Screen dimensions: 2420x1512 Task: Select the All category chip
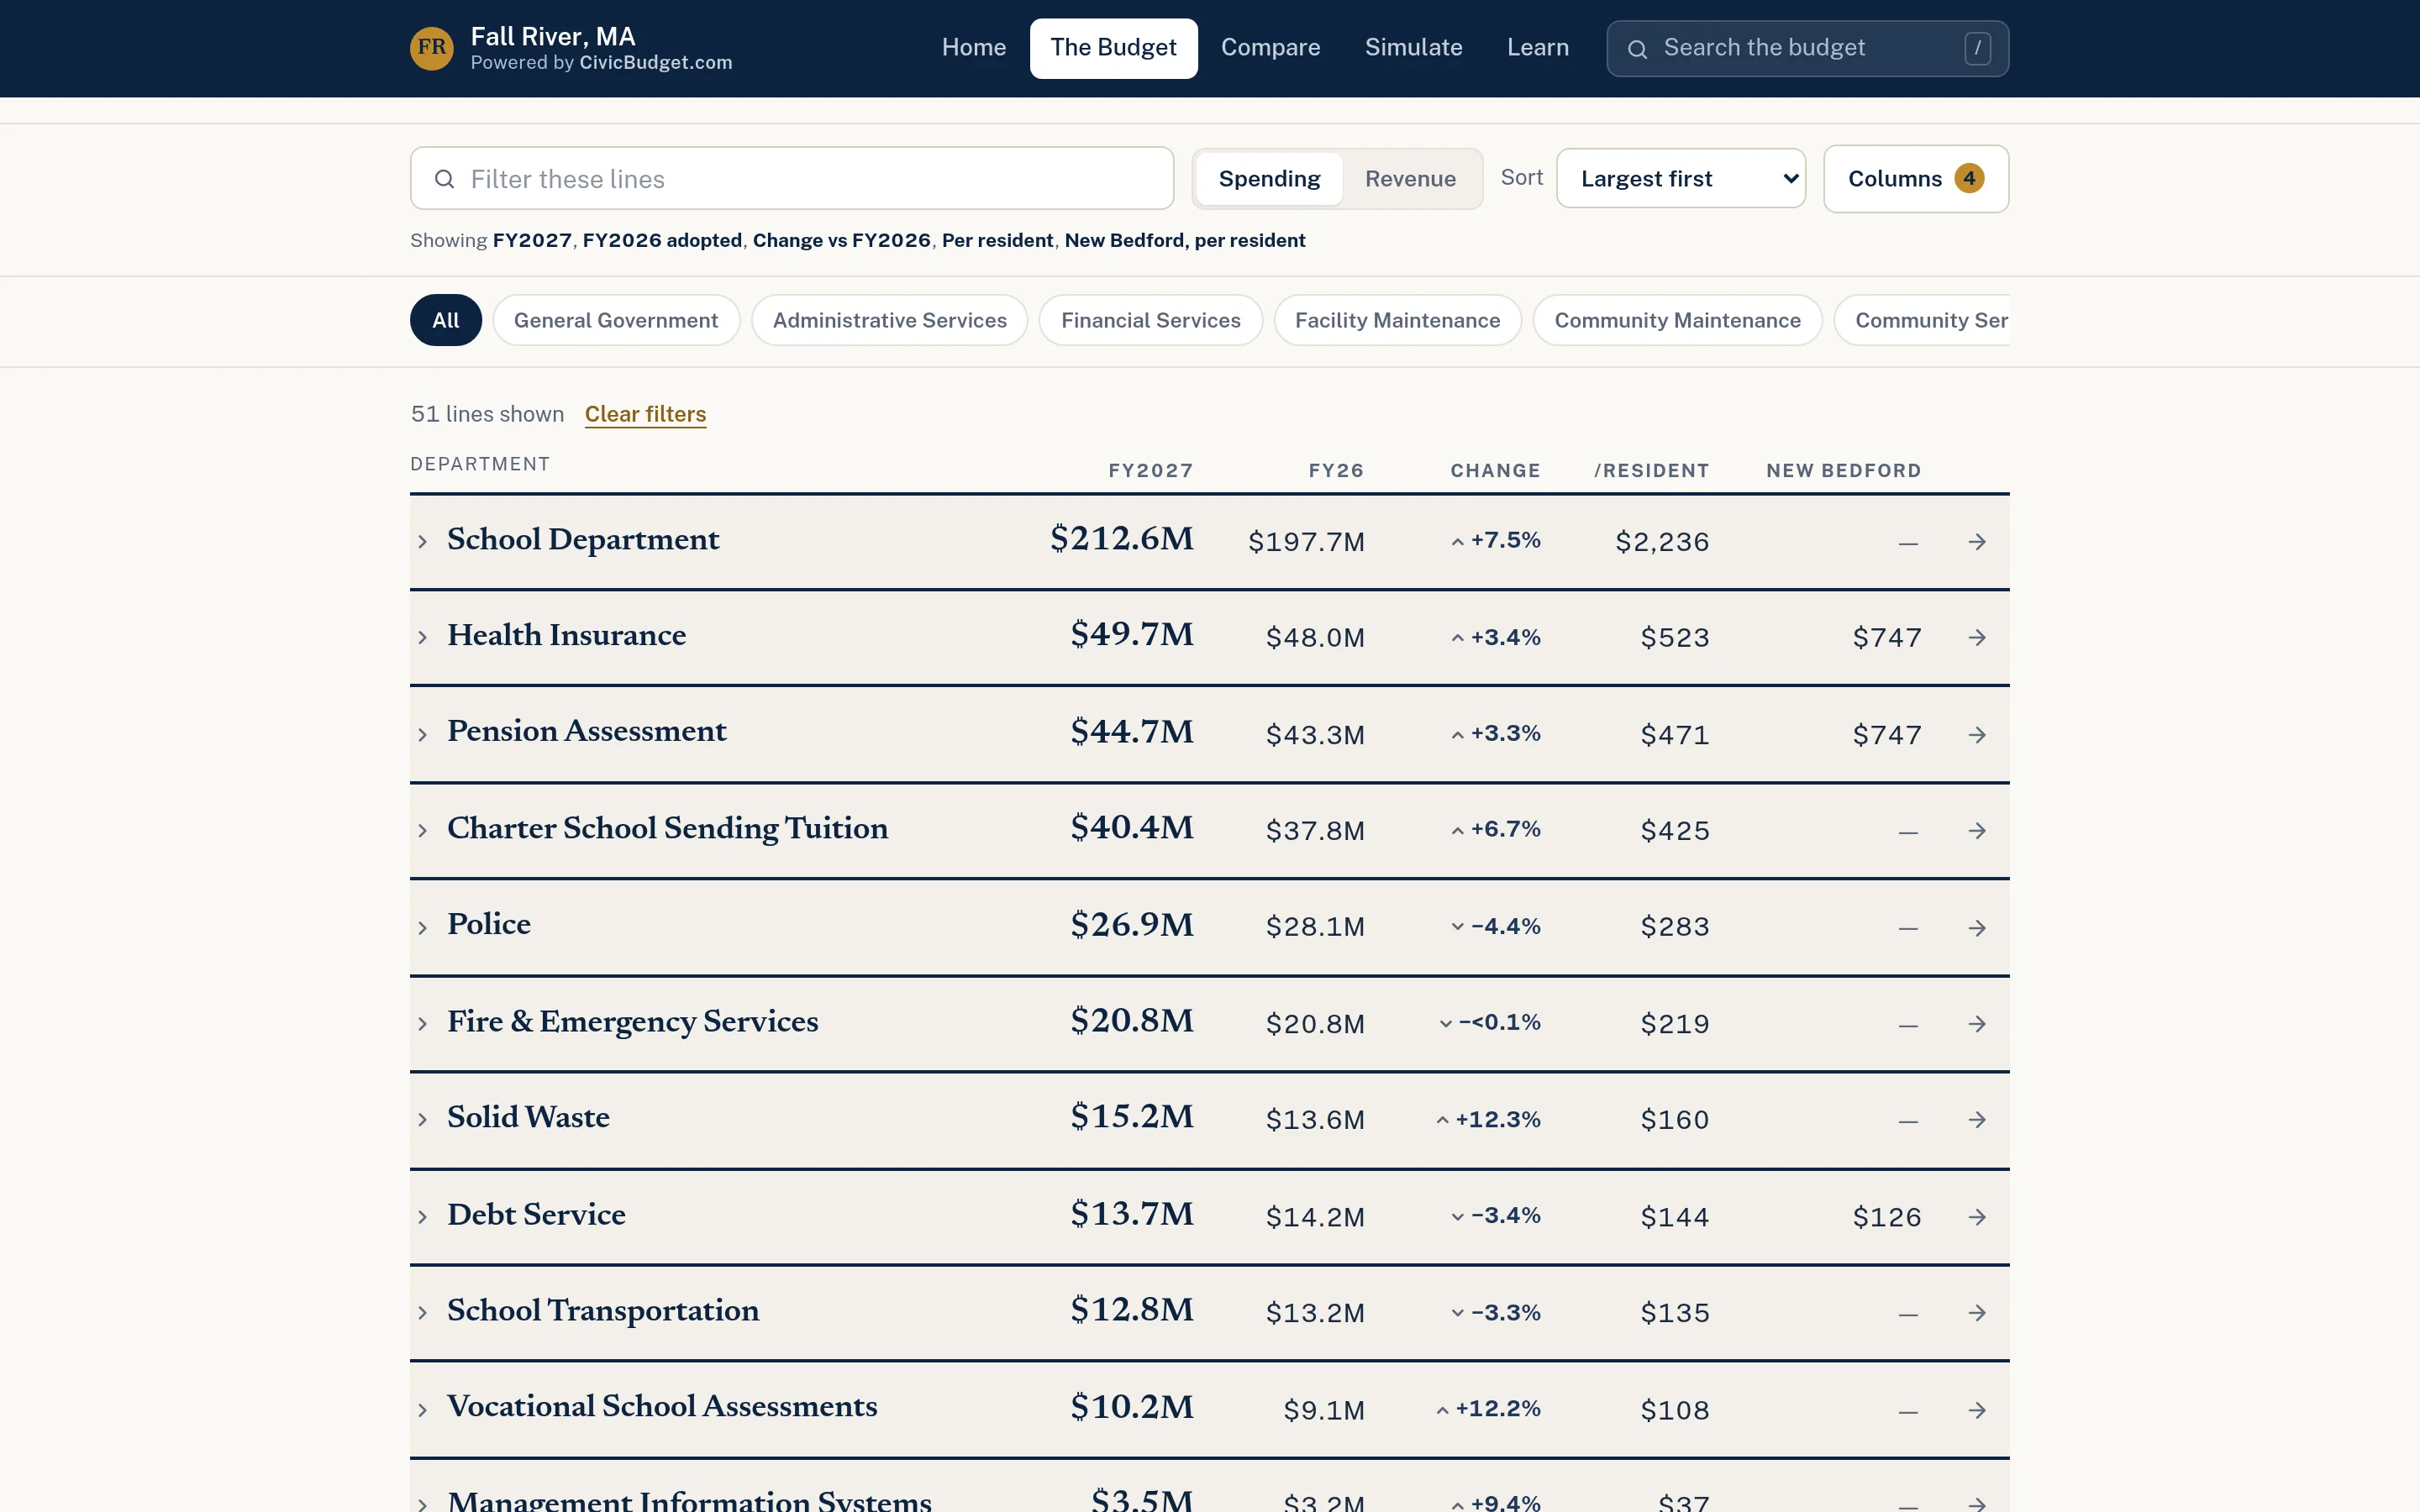(x=446, y=320)
